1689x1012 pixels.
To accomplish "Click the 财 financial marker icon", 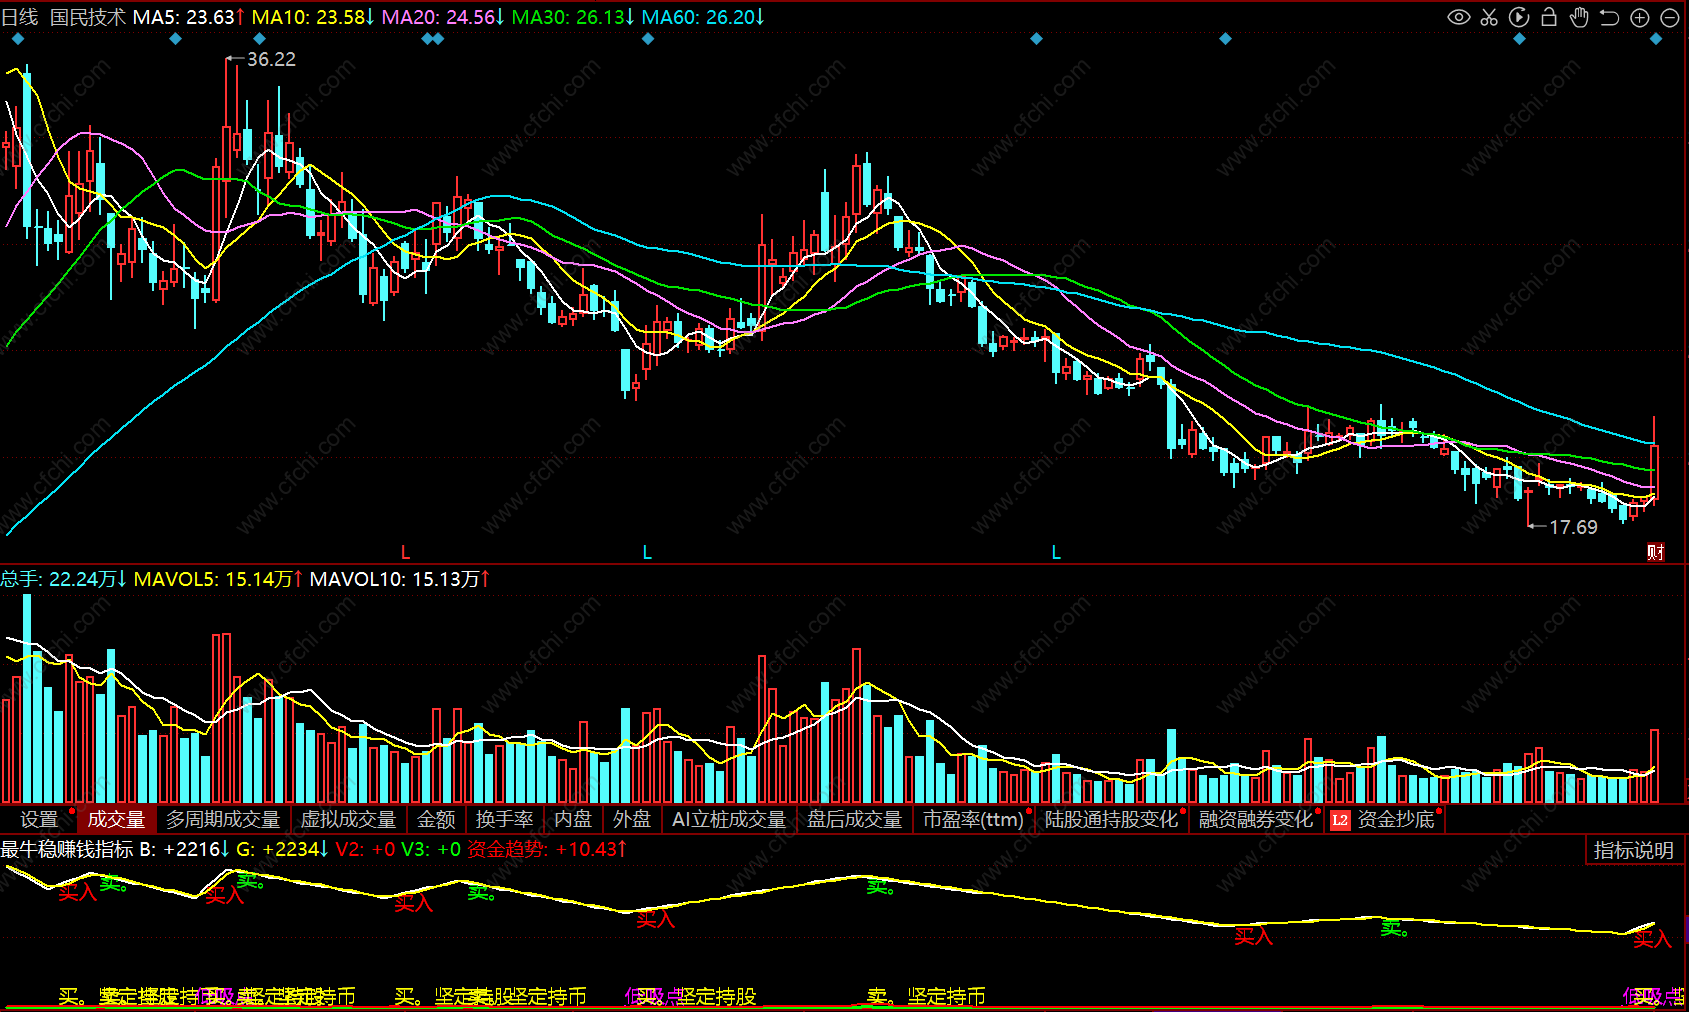I will point(1656,552).
